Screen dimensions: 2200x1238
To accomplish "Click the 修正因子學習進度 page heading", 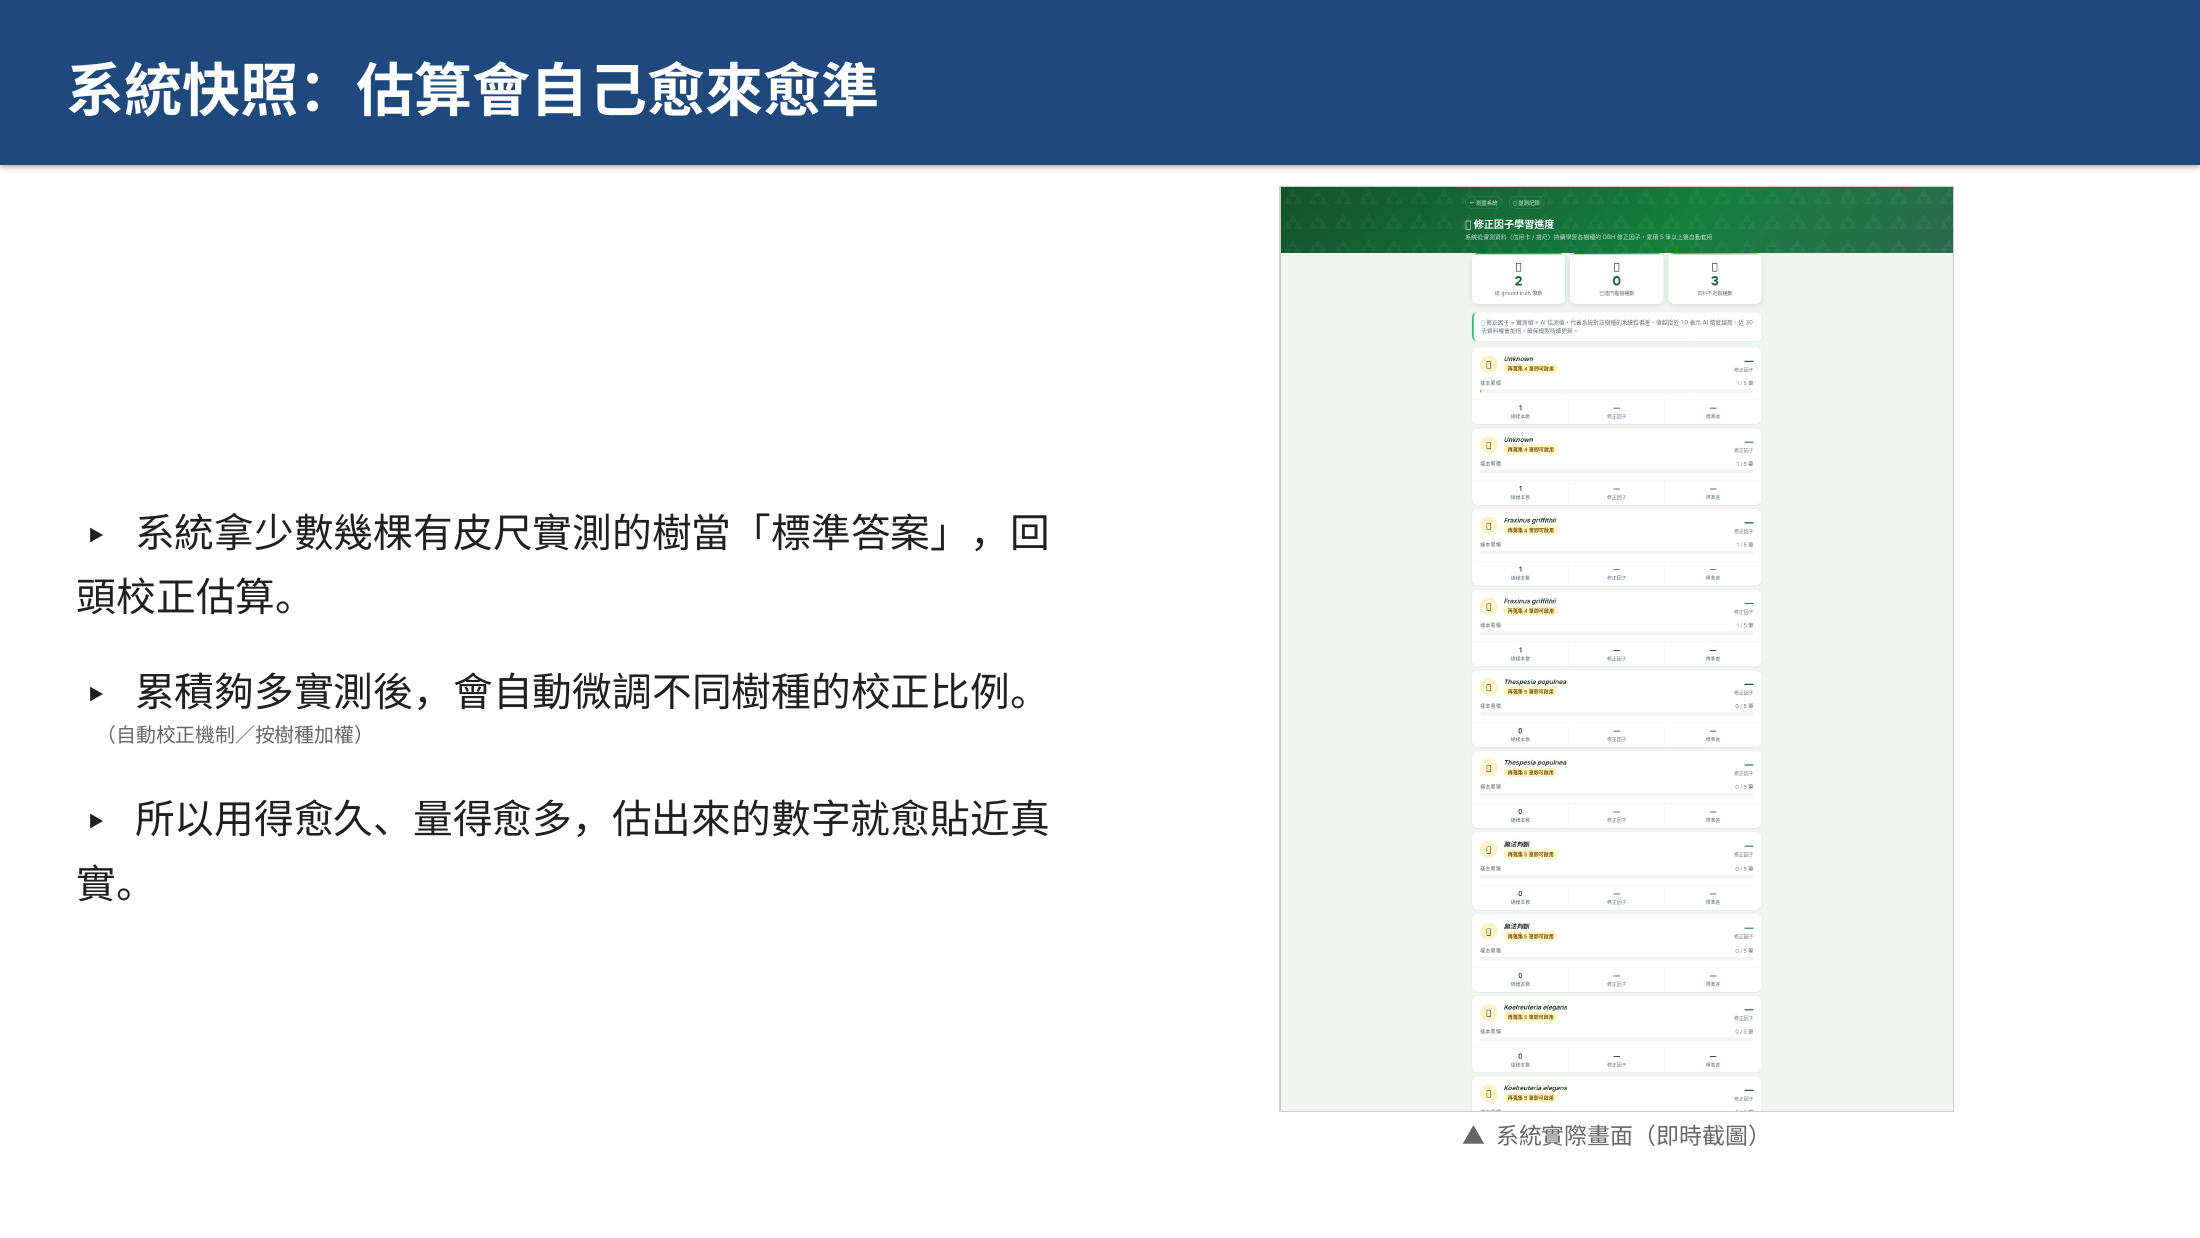I will (1510, 225).
